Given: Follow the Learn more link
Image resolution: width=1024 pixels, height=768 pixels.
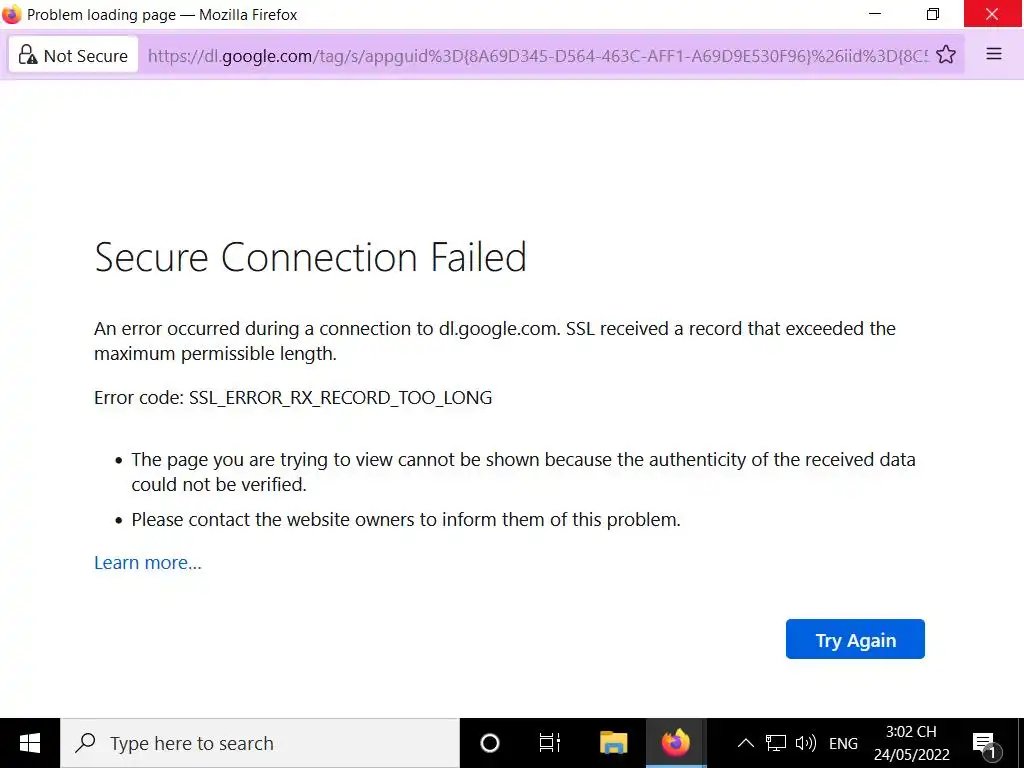Looking at the screenshot, I should (148, 563).
